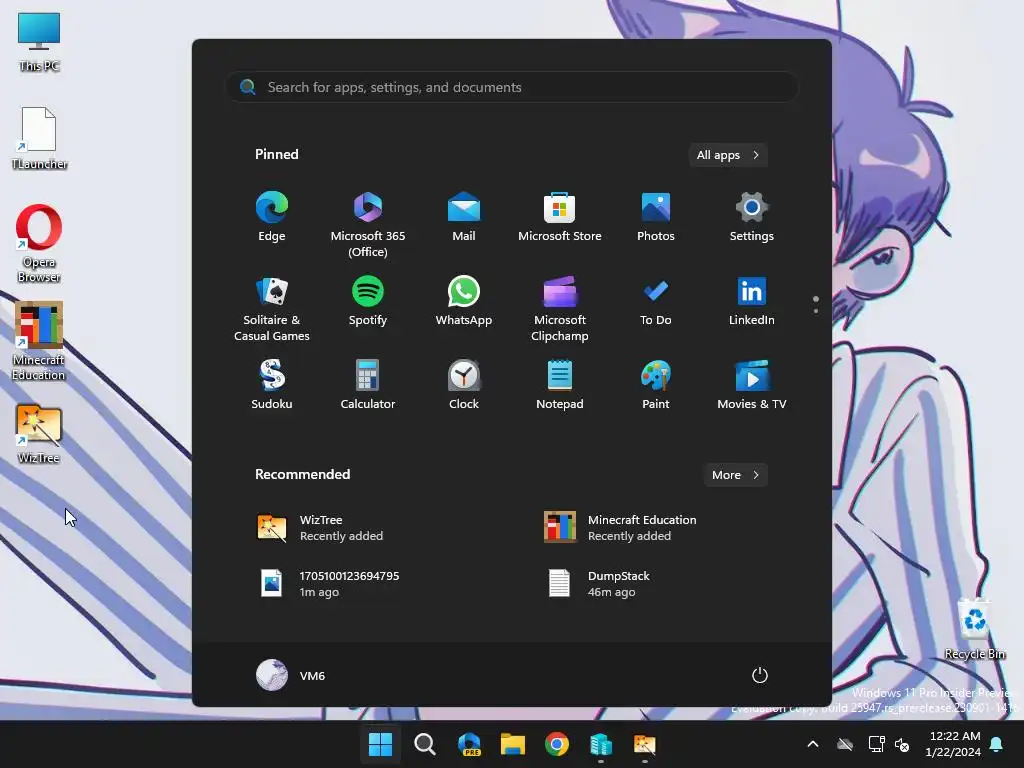Launch Google Chrome from the taskbar
1024x768 pixels.
pos(557,744)
